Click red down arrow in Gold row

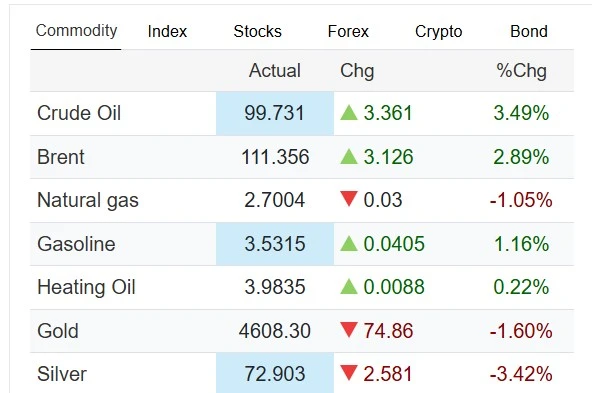348,330
